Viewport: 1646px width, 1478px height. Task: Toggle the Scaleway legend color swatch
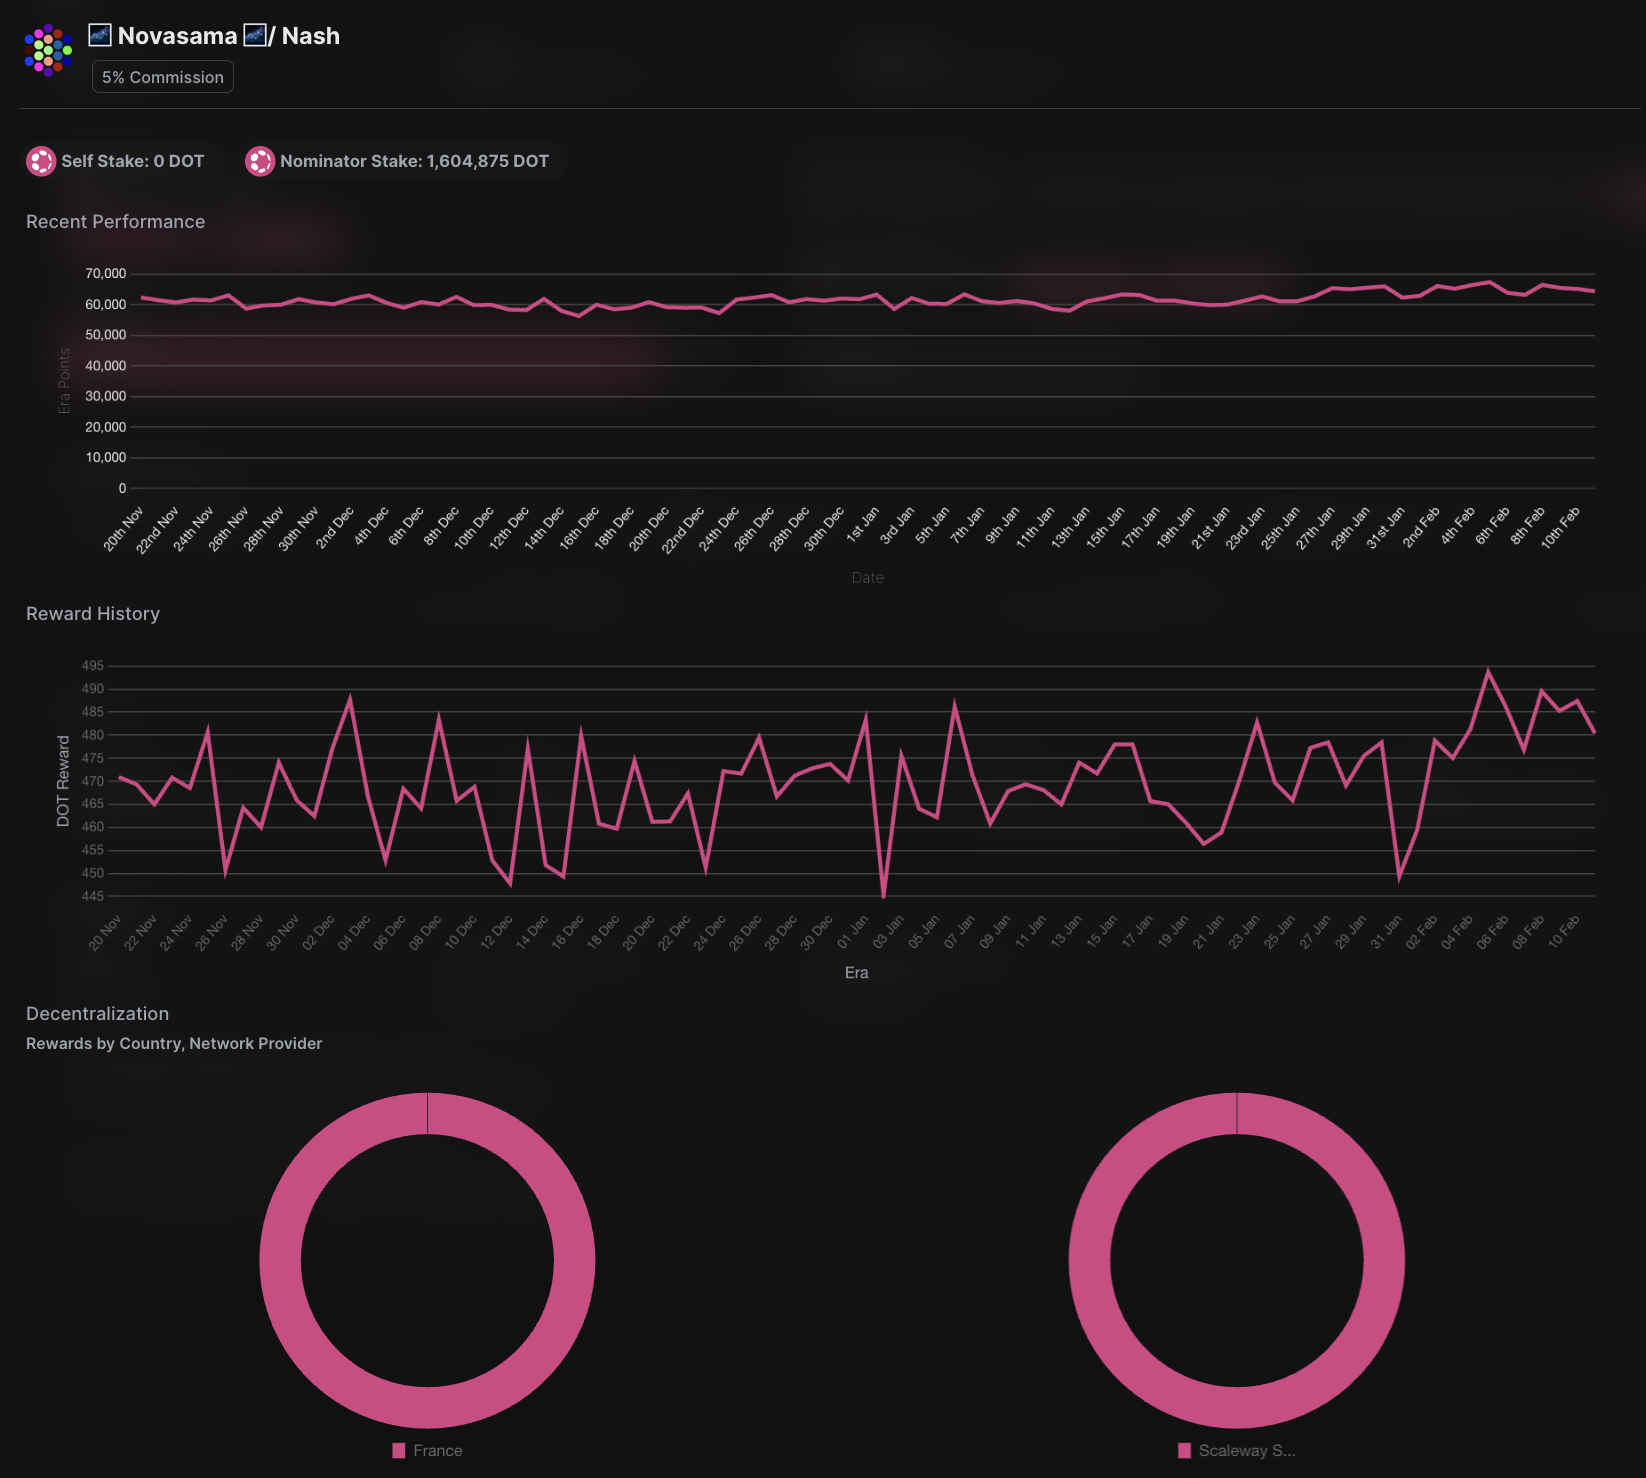point(1185,1451)
